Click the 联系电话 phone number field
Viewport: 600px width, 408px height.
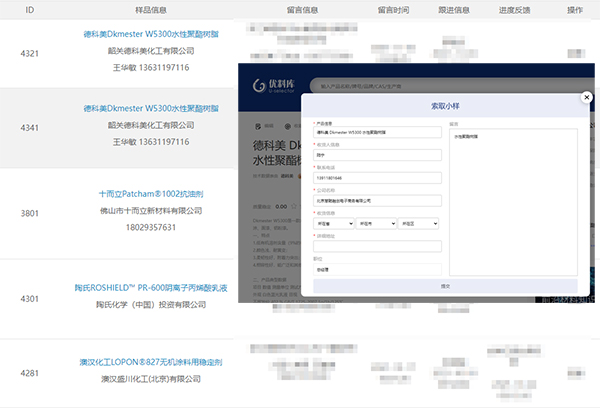pyautogui.click(x=377, y=178)
